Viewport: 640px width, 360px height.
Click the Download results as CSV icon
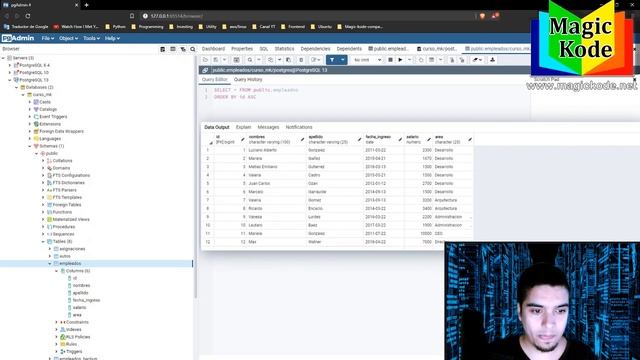click(x=493, y=60)
